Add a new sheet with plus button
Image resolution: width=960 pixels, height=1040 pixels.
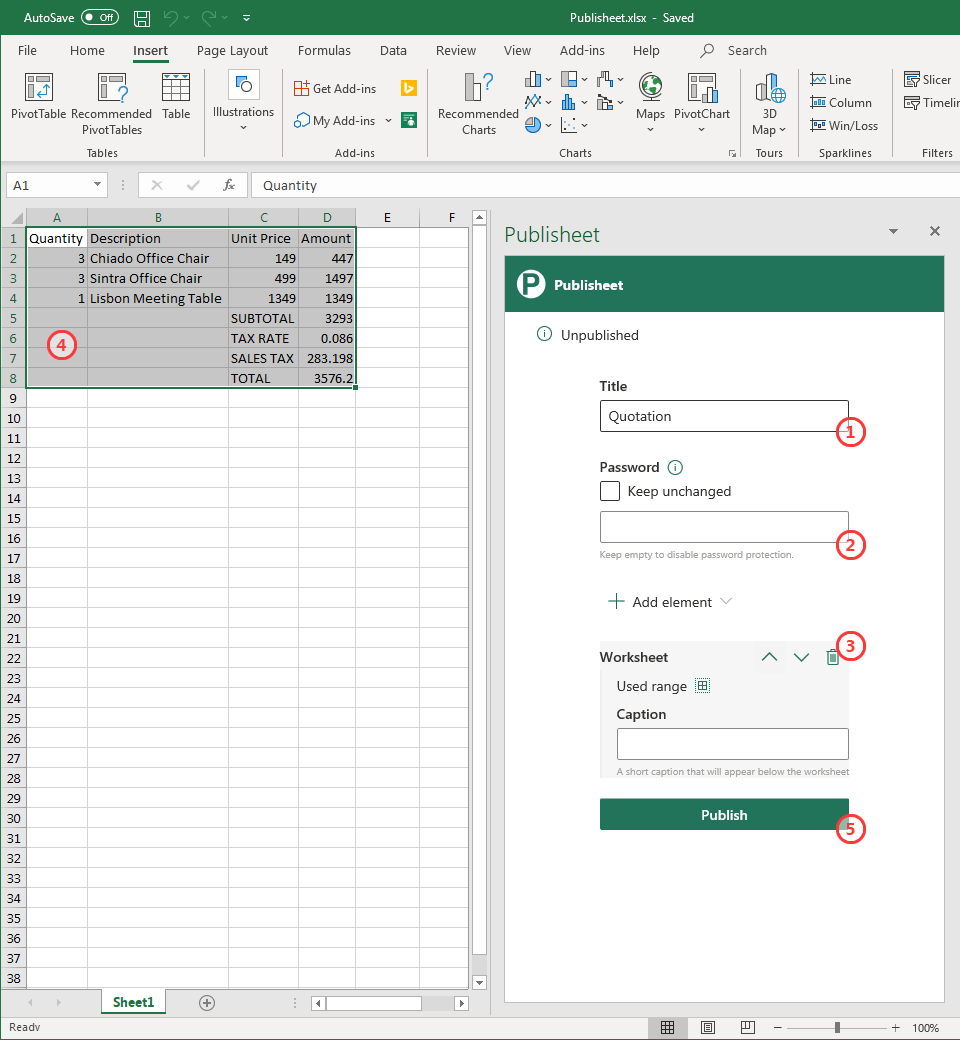click(x=207, y=1003)
